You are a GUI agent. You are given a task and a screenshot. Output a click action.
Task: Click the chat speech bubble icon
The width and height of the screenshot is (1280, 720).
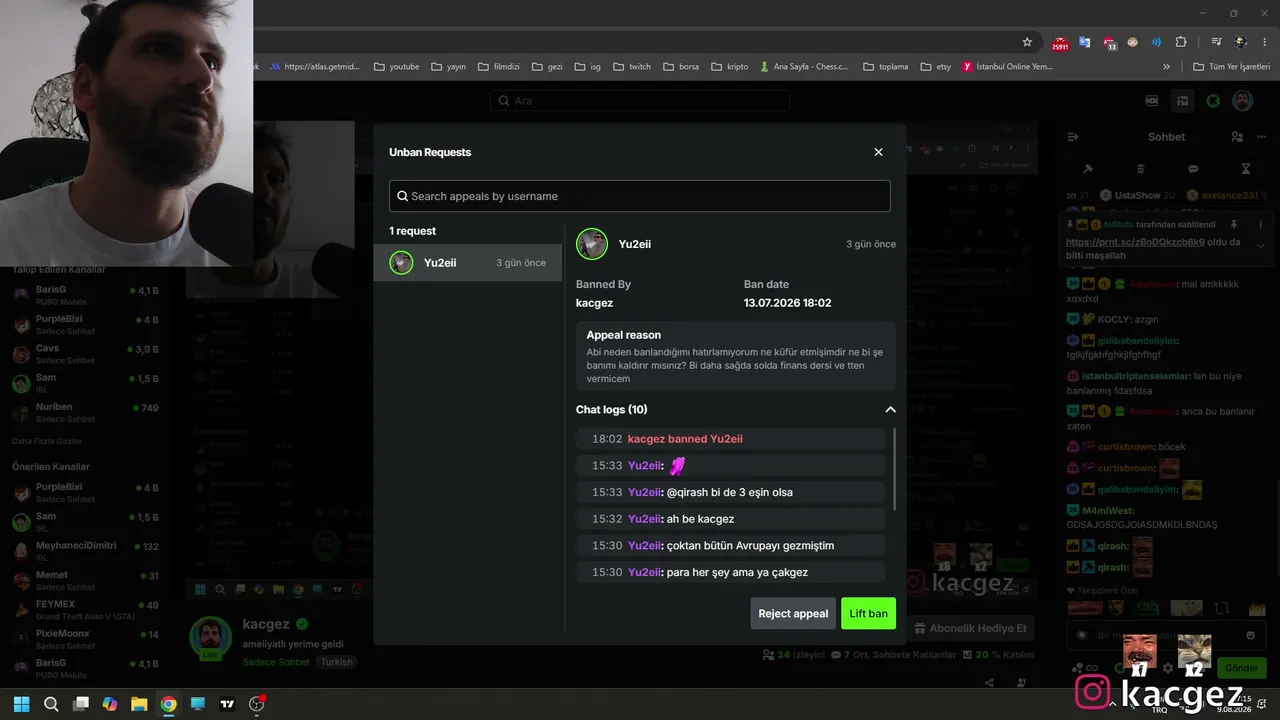1193,169
